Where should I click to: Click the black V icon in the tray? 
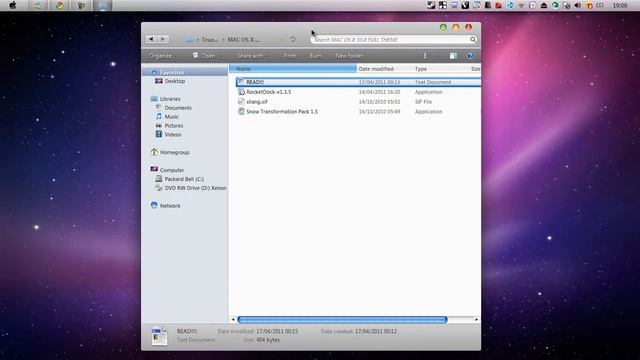465,5
